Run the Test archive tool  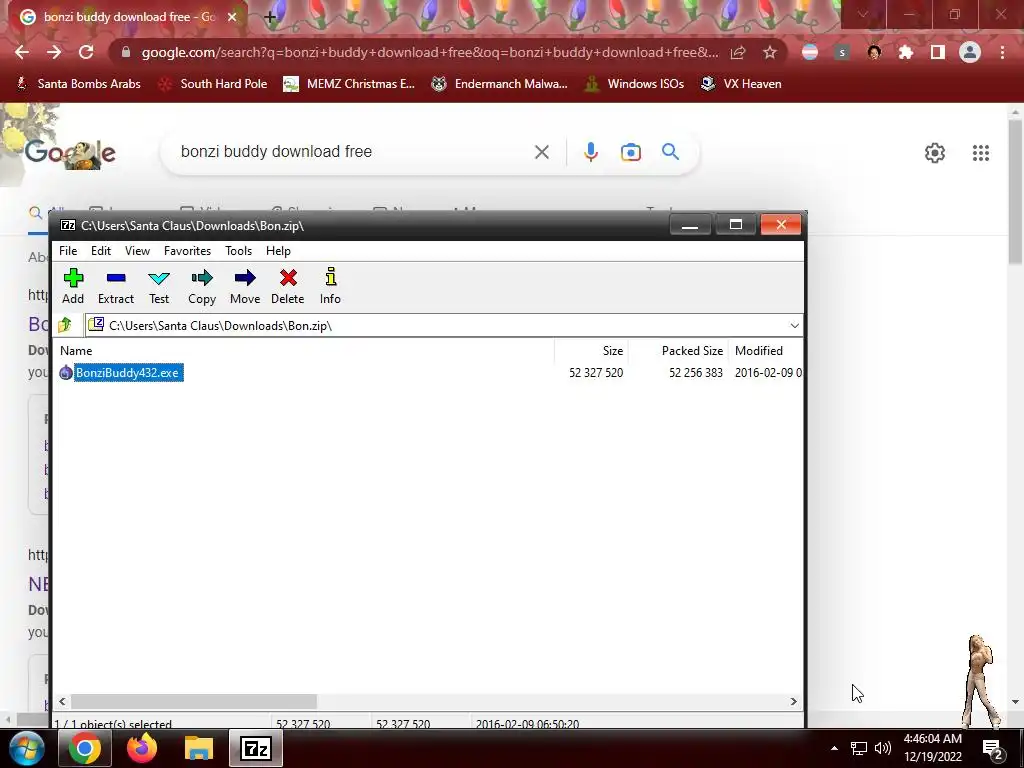pyautogui.click(x=159, y=286)
